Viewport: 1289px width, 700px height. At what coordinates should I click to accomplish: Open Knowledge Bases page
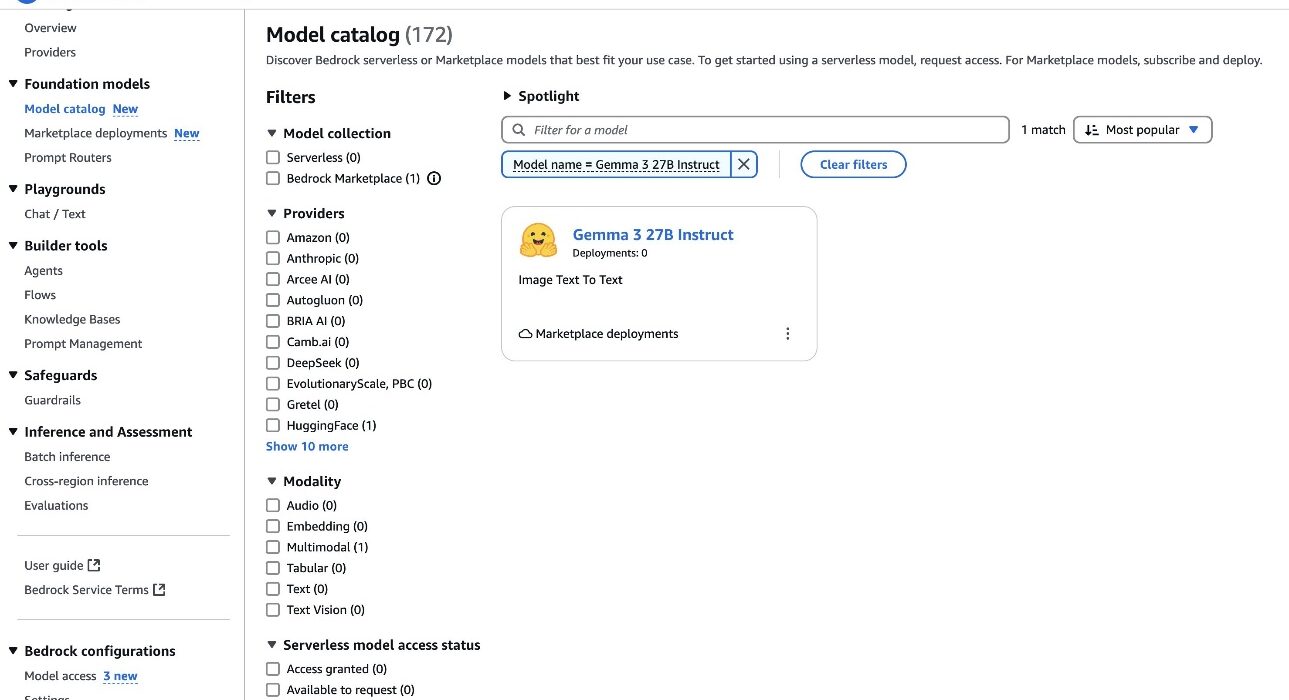(x=72, y=319)
